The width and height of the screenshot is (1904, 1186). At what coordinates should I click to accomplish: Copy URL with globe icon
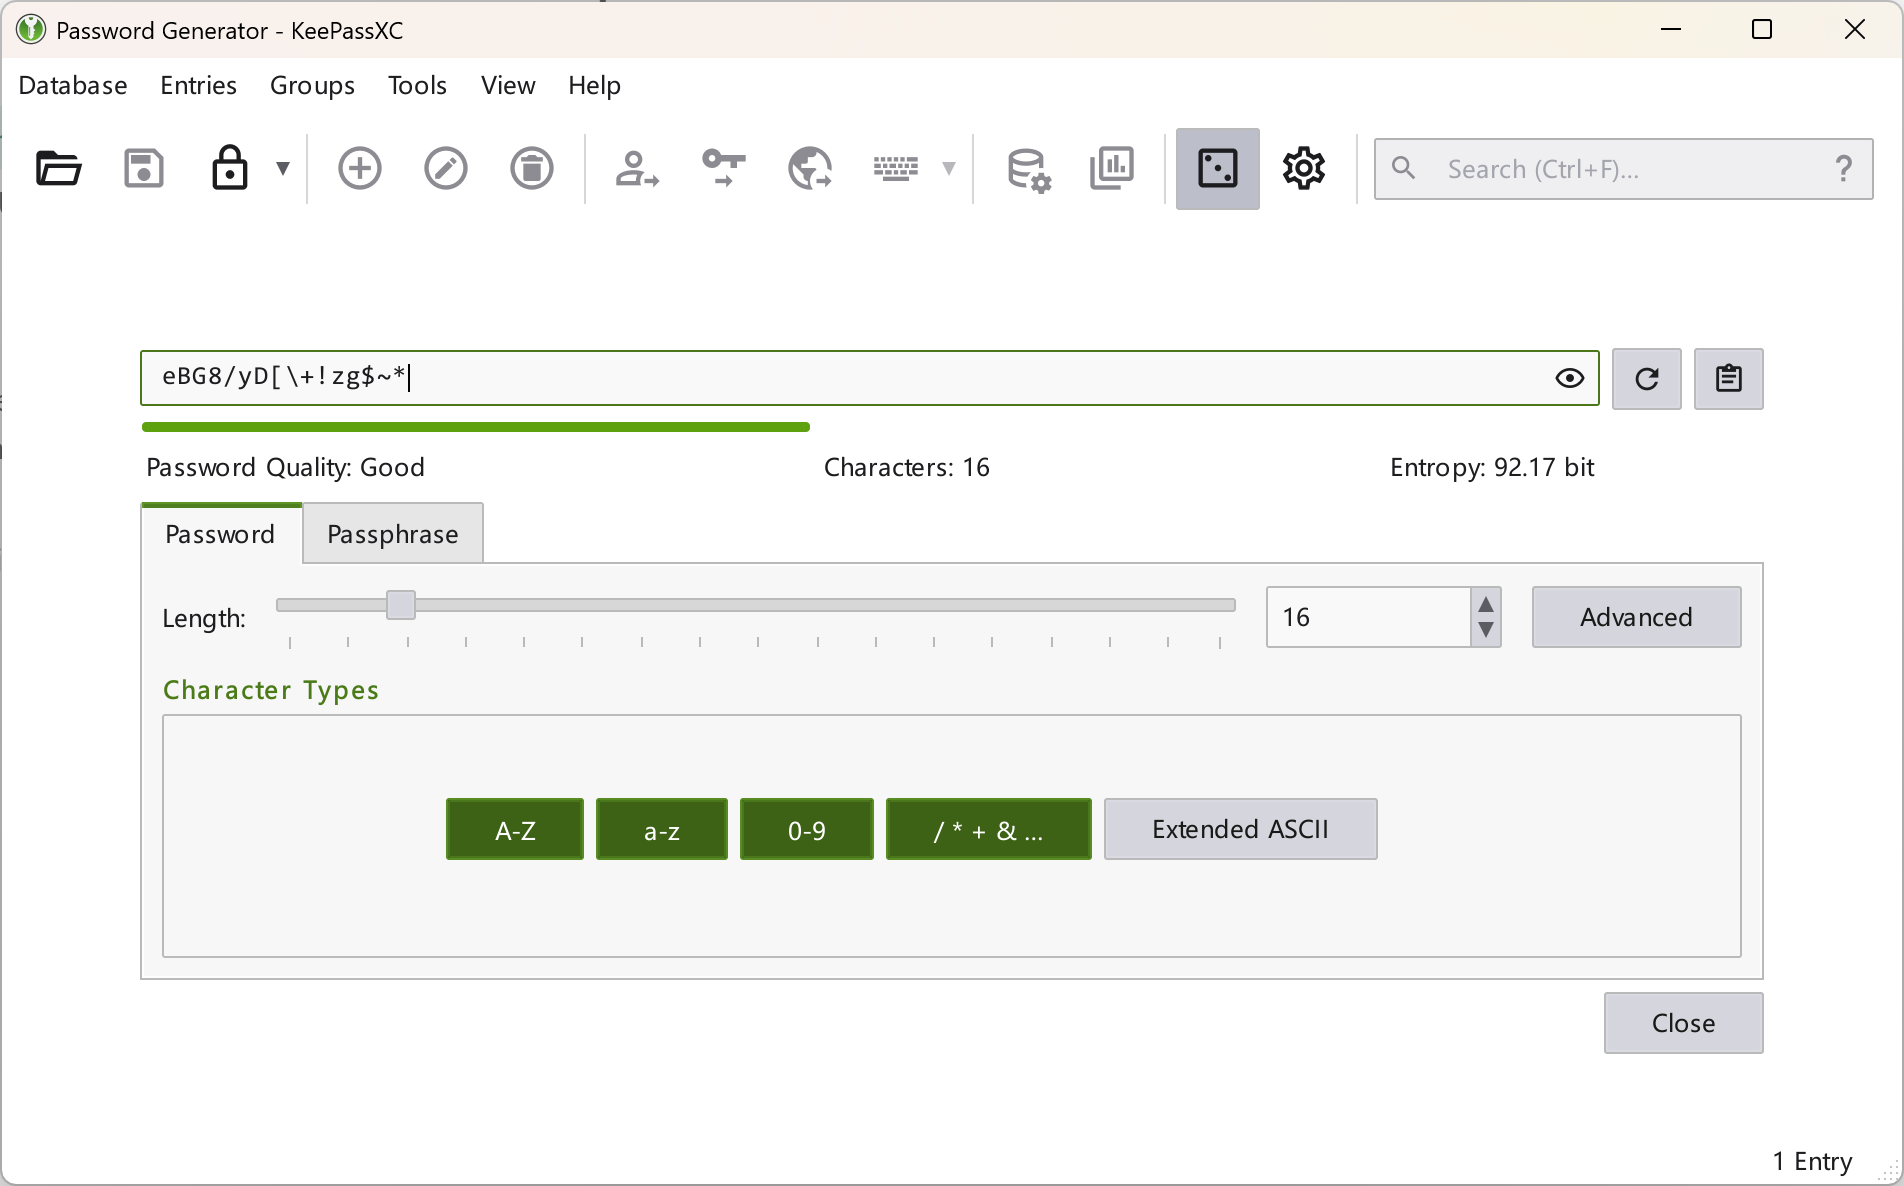pyautogui.click(x=810, y=168)
